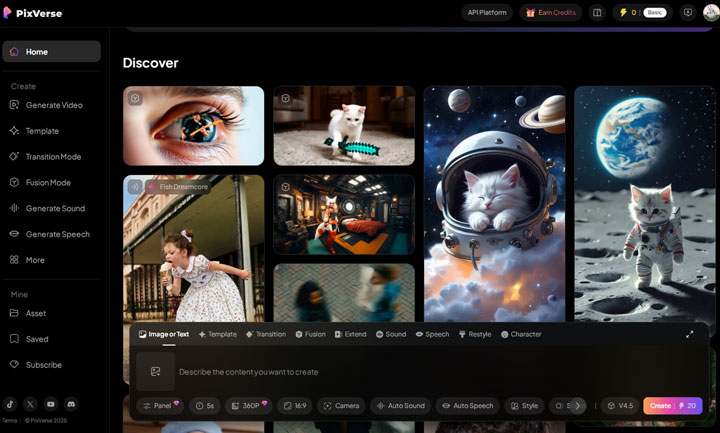Open the user profile avatar

(710, 13)
